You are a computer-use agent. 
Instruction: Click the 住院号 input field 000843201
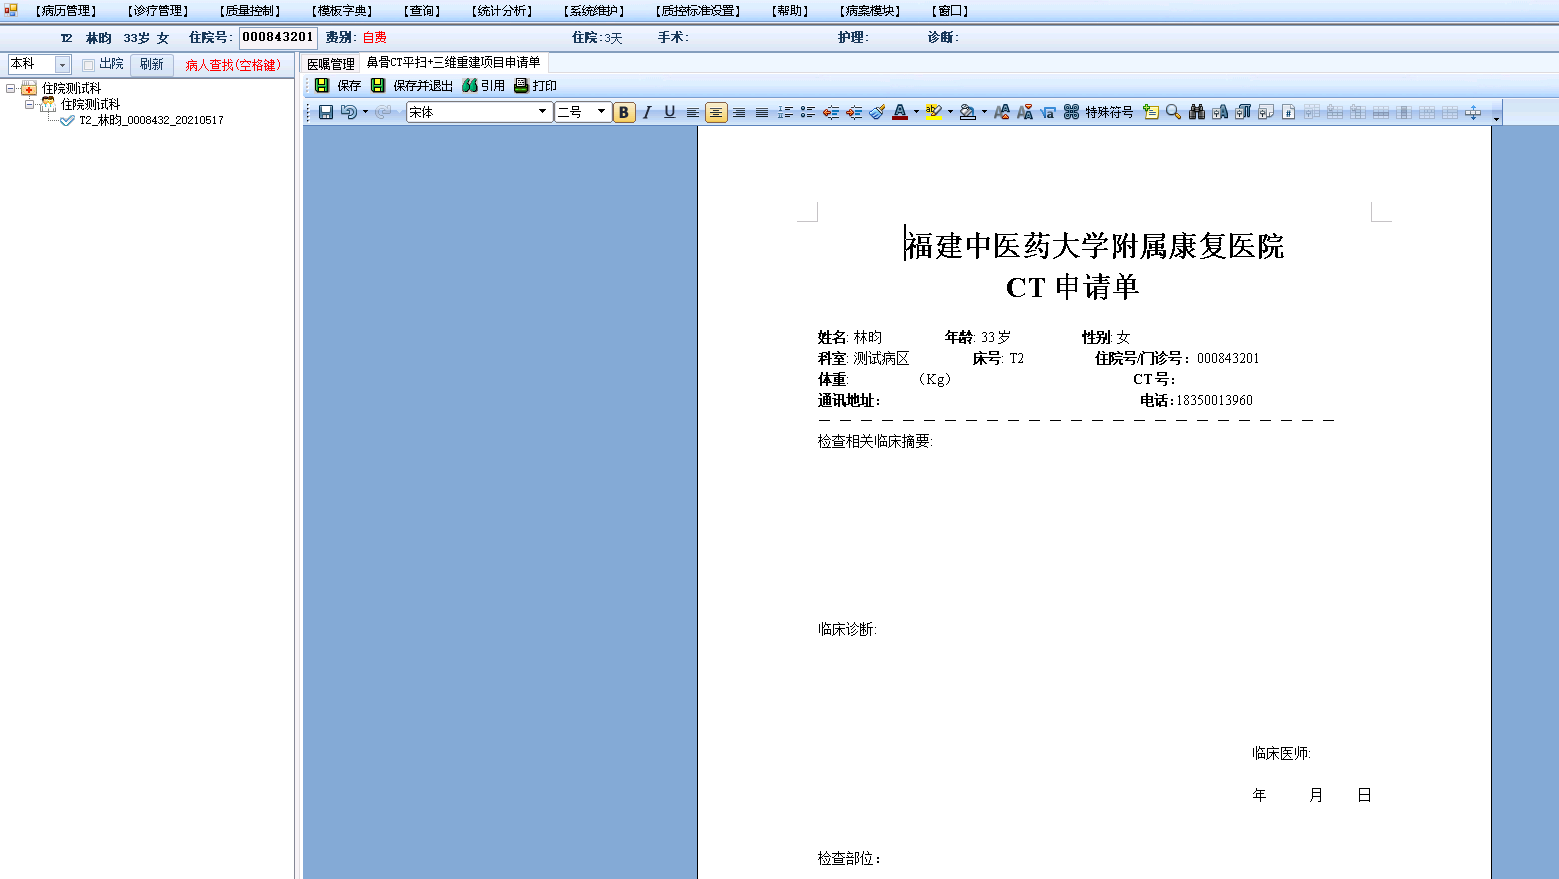278,38
